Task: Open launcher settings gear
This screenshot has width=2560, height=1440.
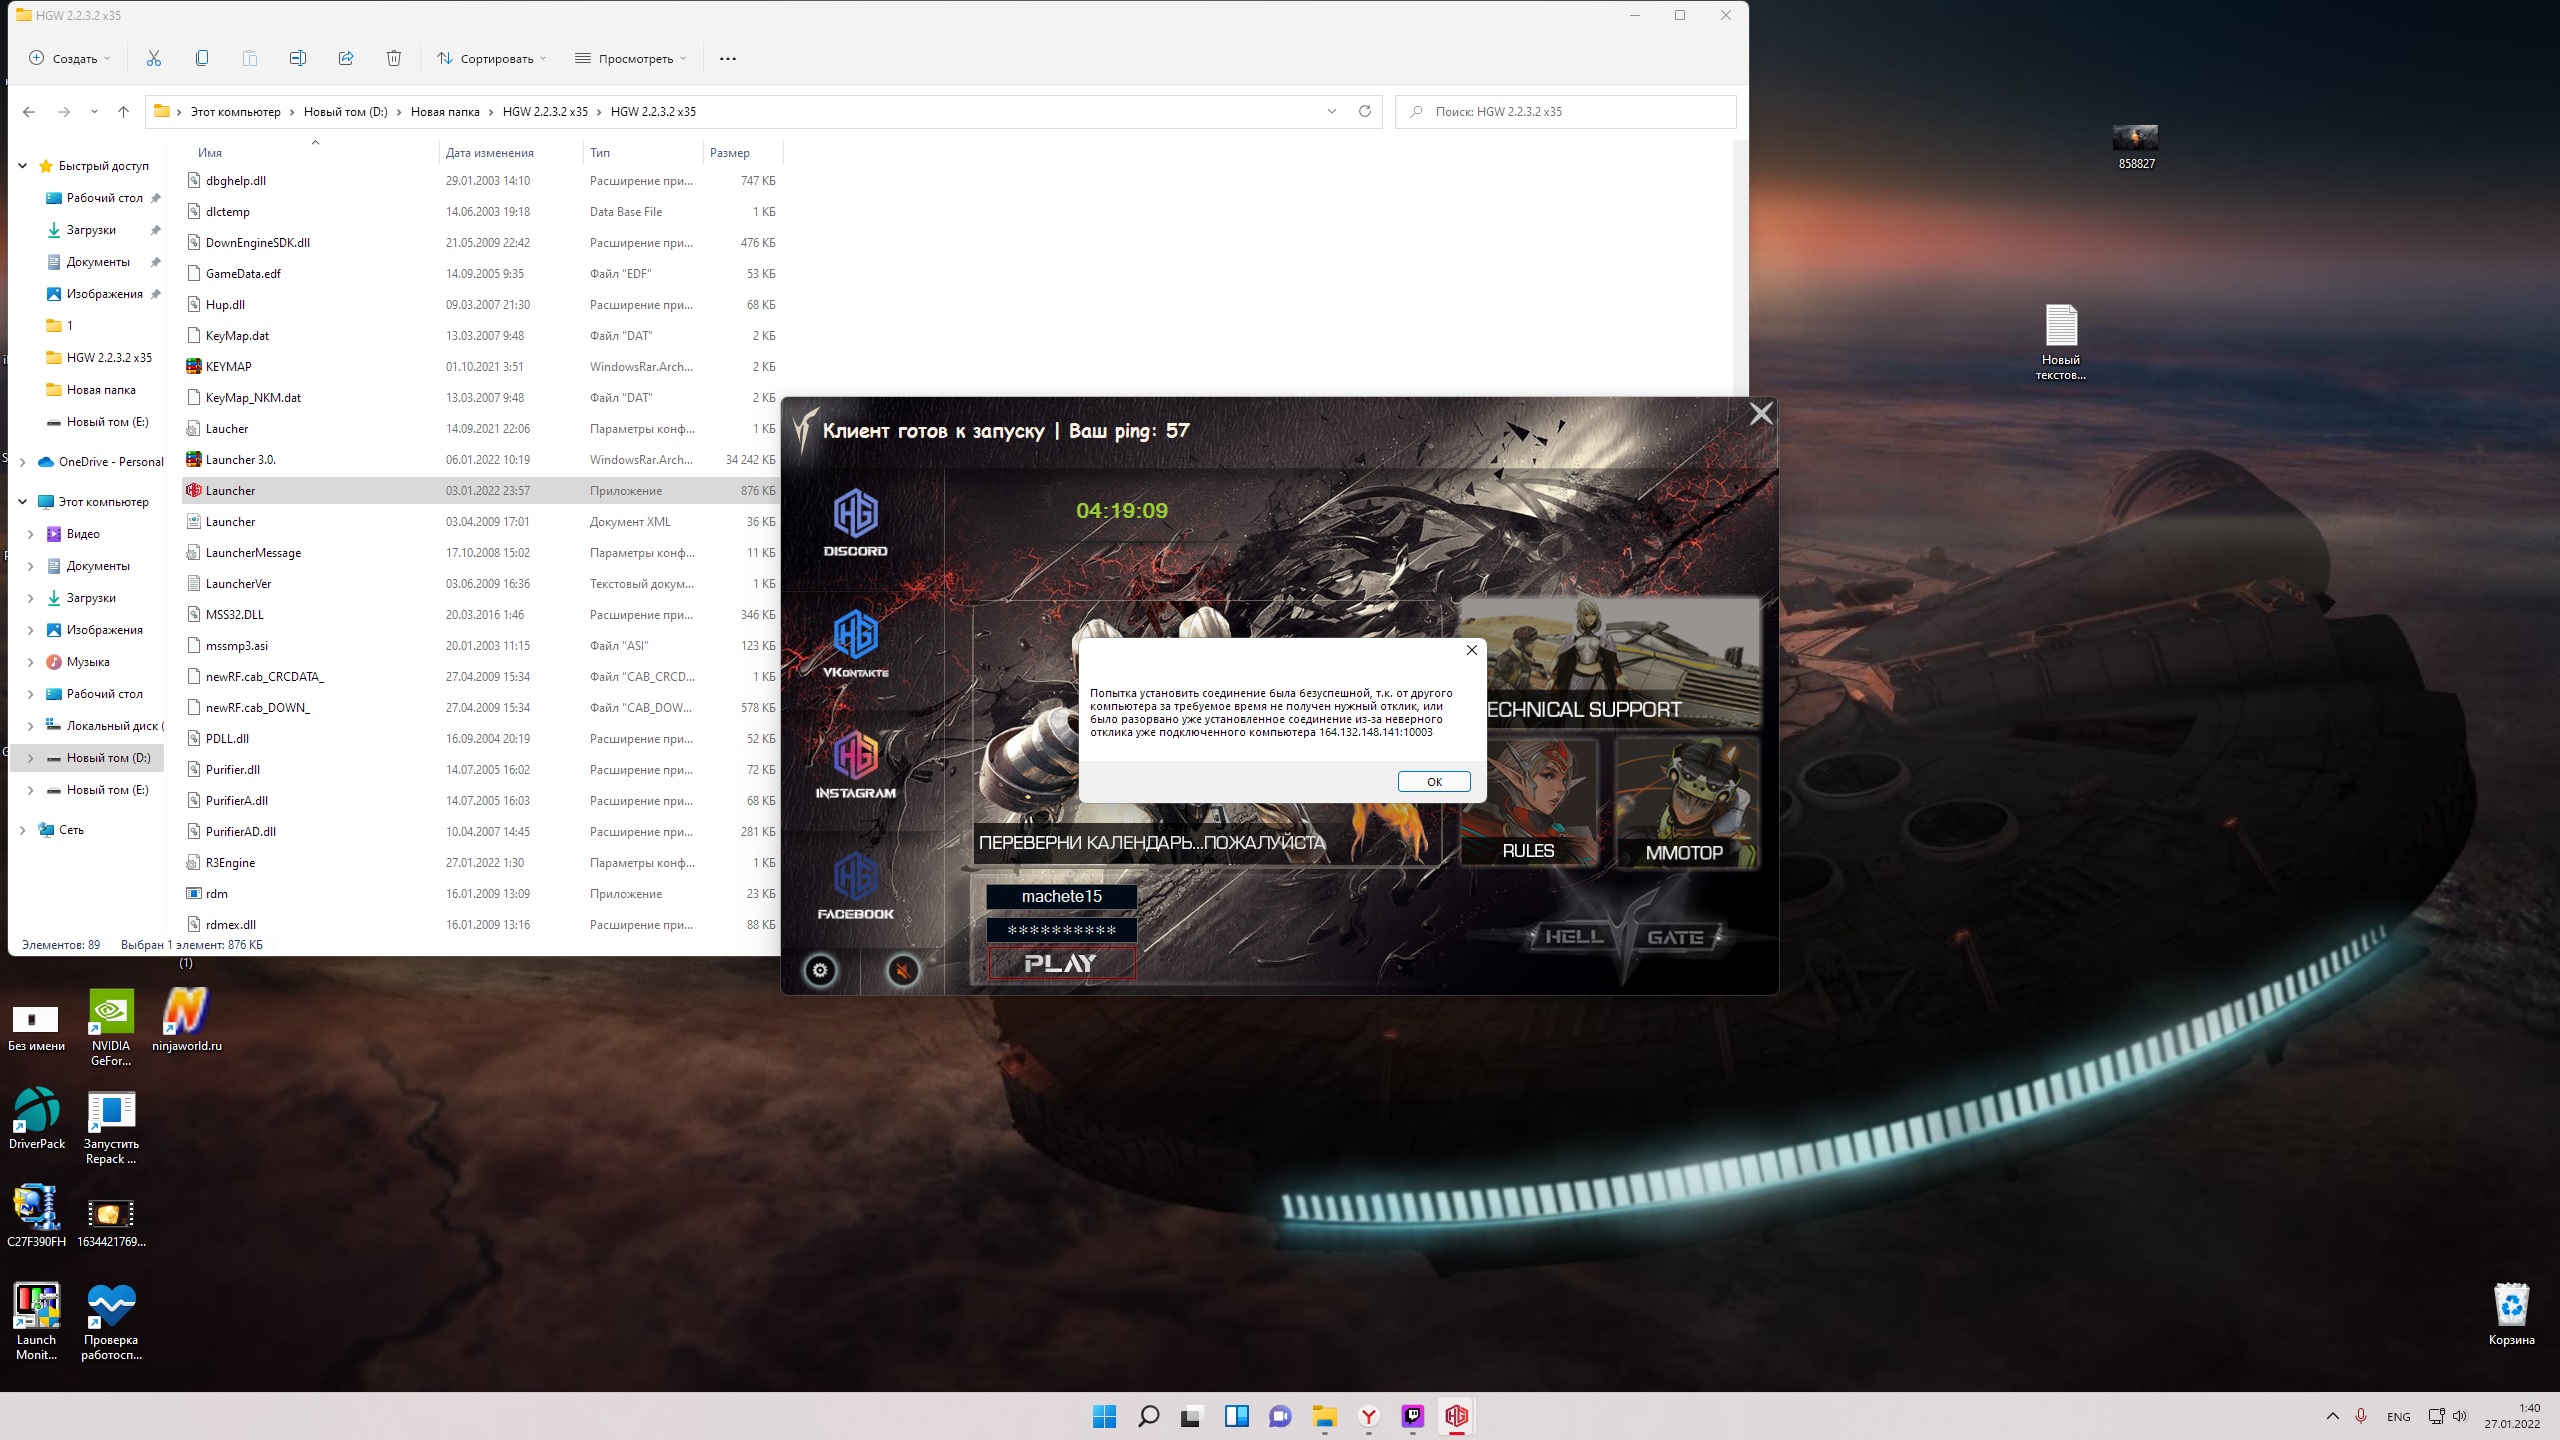Action: point(821,970)
